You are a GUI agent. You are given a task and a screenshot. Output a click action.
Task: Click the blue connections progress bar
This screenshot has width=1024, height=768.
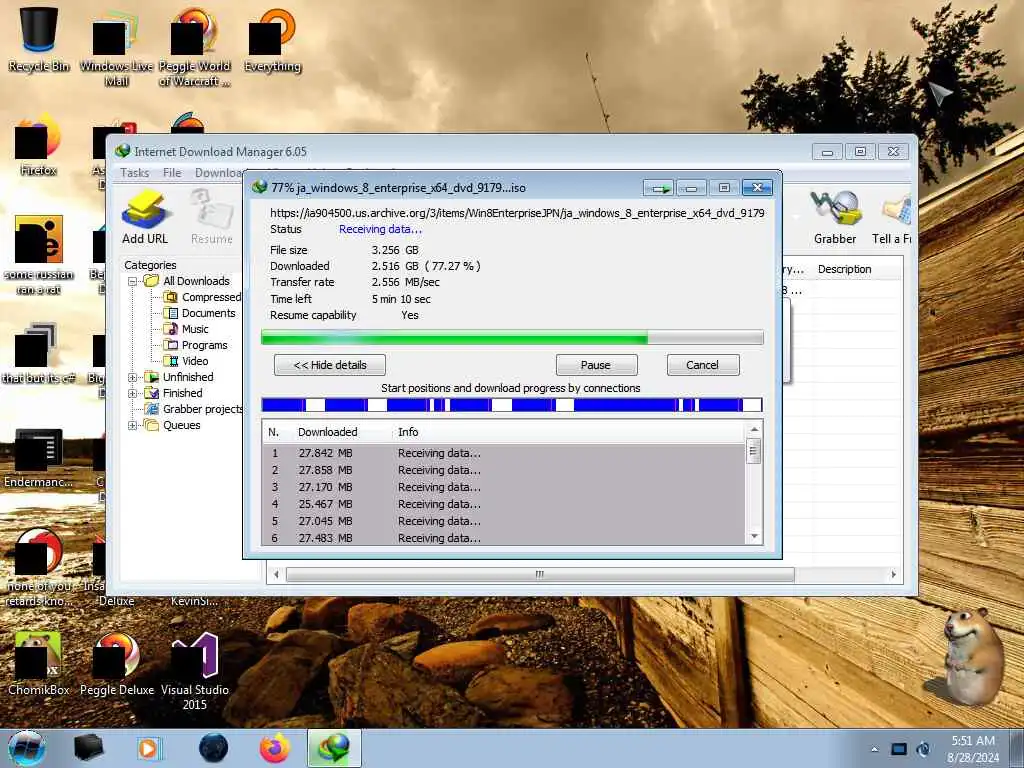(512, 405)
